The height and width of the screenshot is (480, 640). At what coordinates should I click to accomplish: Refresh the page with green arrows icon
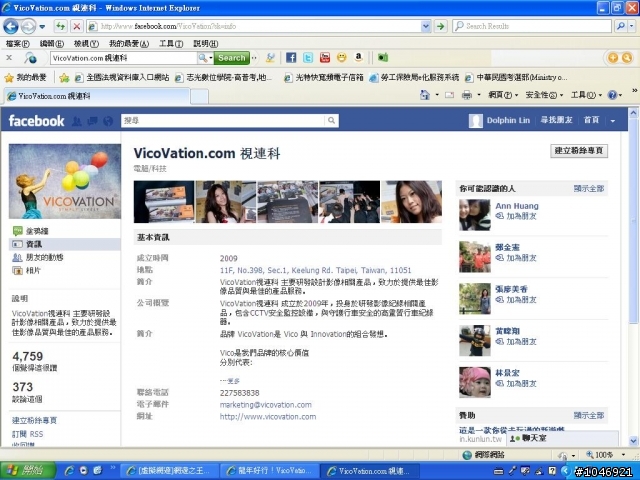pyautogui.click(x=60, y=27)
